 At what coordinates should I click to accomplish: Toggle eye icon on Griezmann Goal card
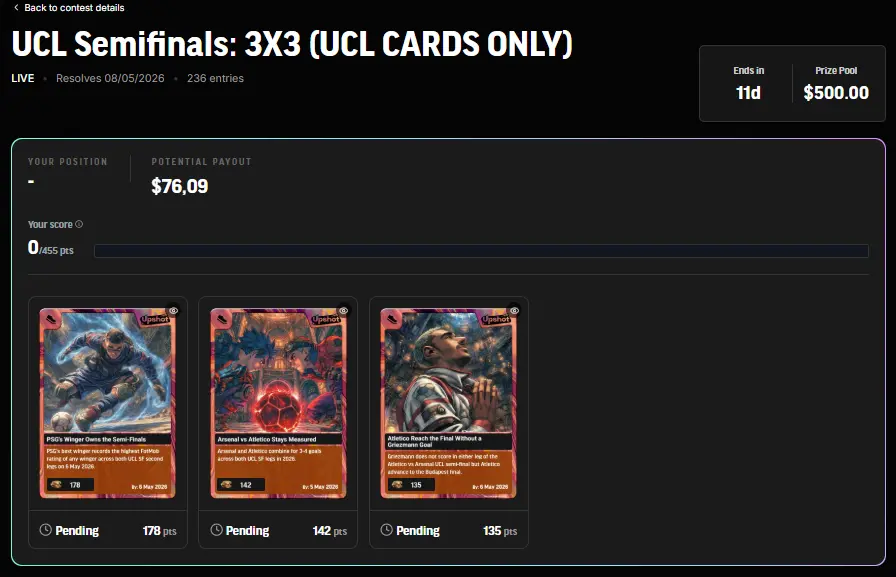[514, 311]
